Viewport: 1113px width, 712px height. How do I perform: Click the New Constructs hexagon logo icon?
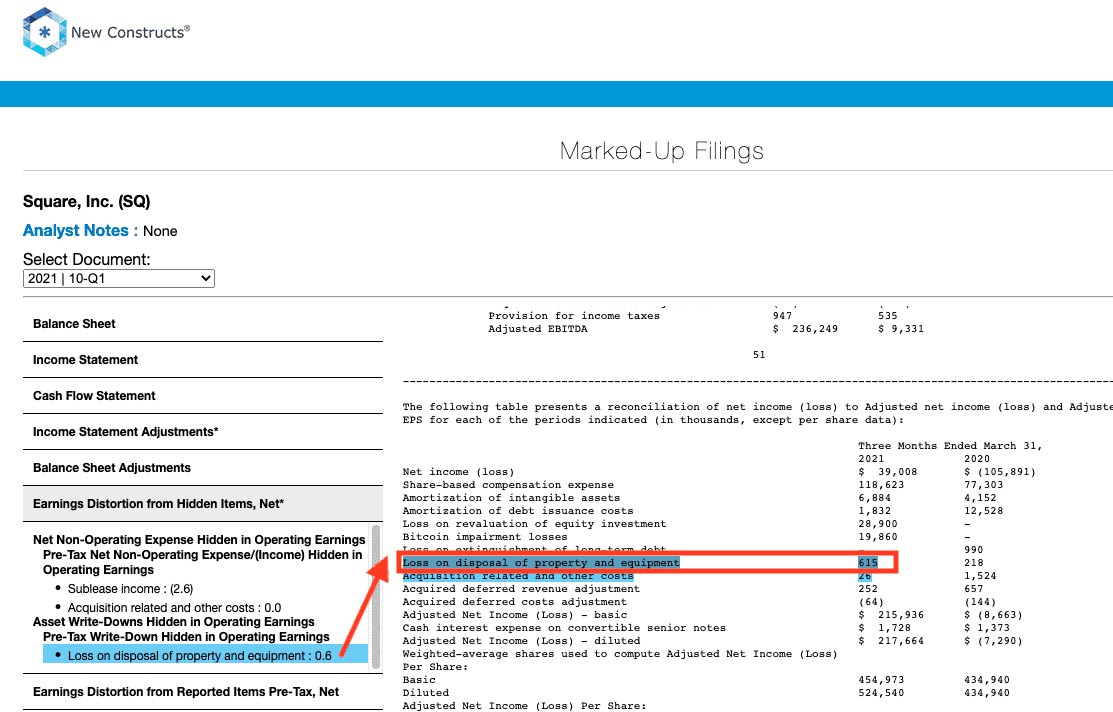(x=45, y=32)
